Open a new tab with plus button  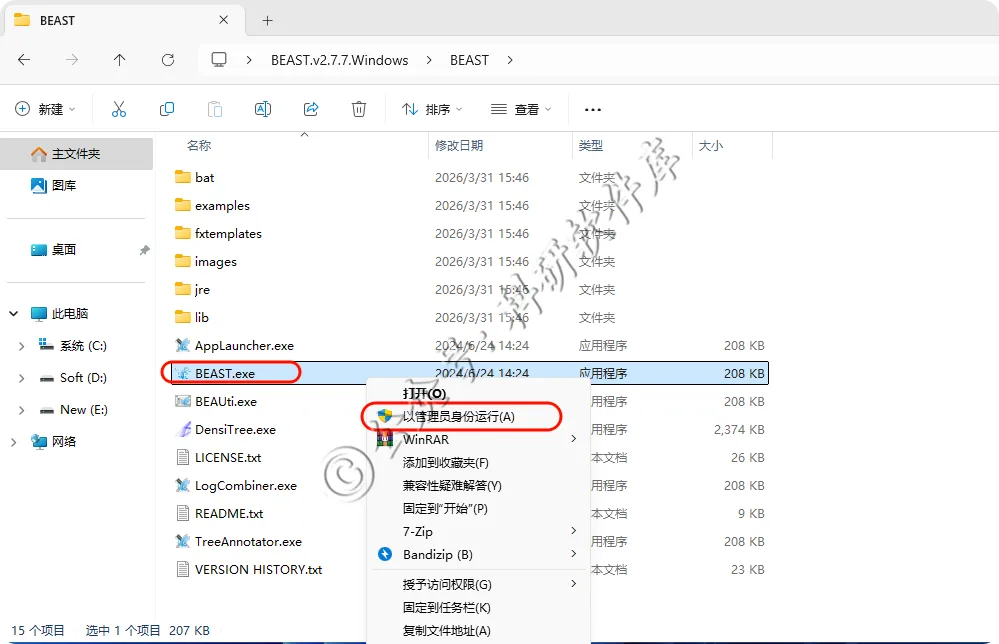point(268,20)
